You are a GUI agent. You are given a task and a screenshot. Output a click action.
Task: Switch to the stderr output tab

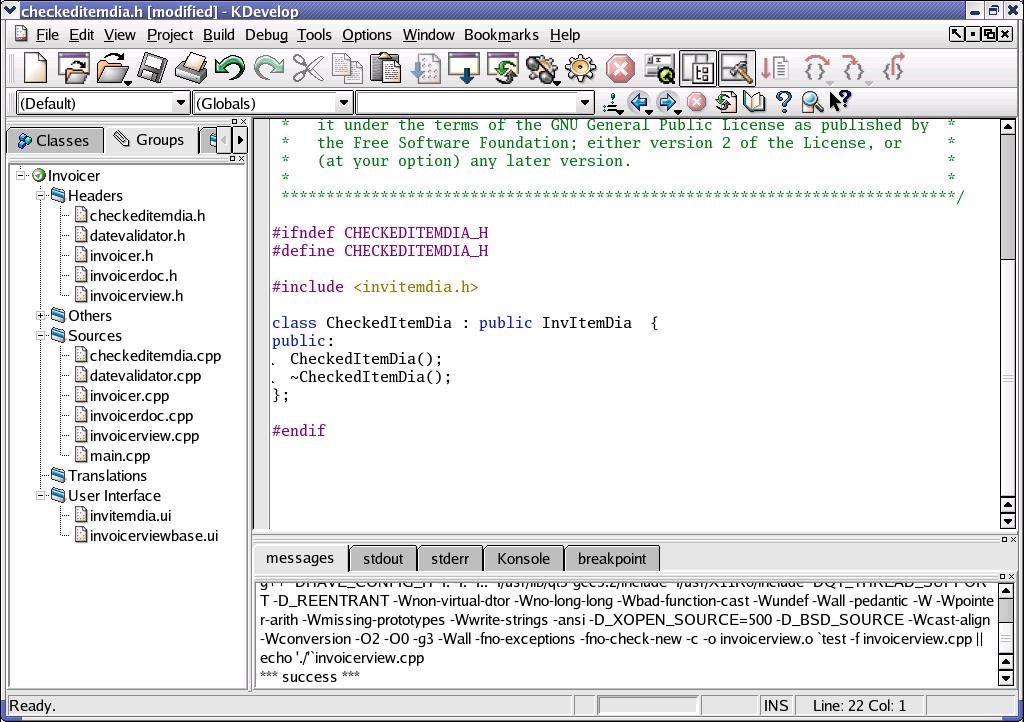point(450,559)
